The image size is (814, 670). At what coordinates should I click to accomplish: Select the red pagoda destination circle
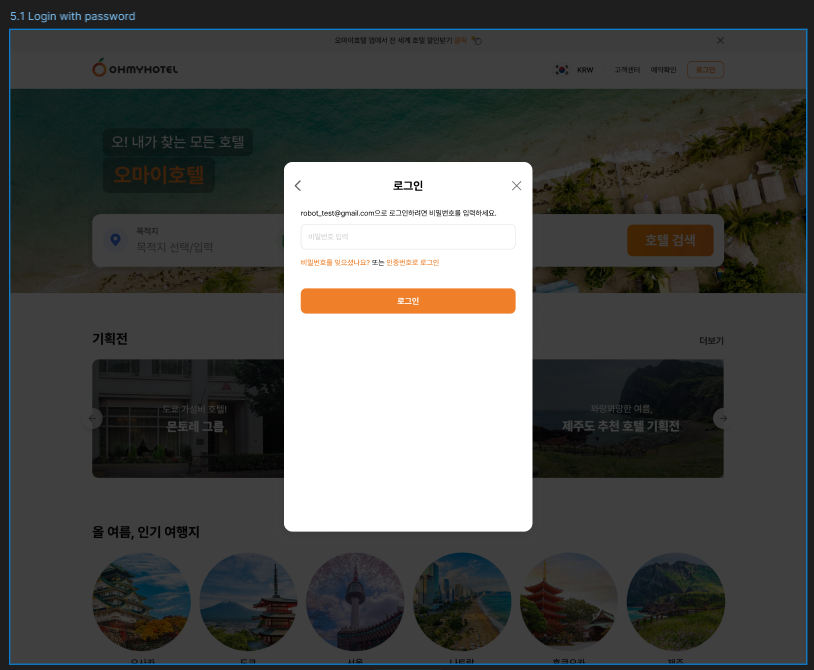pyautogui.click(x=569, y=602)
